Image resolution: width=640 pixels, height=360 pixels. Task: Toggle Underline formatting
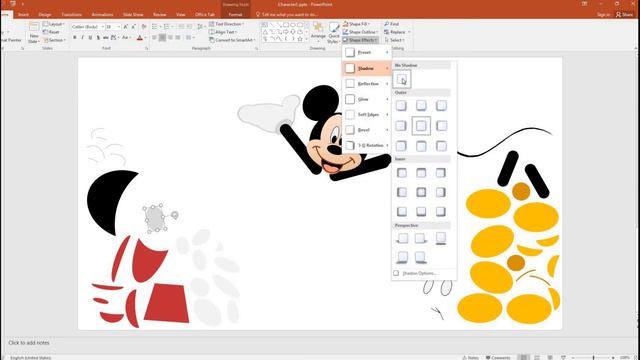tap(90, 38)
